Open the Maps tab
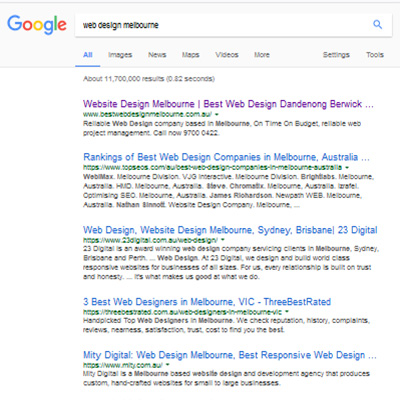Screen dimensions: 400x400 (190, 55)
